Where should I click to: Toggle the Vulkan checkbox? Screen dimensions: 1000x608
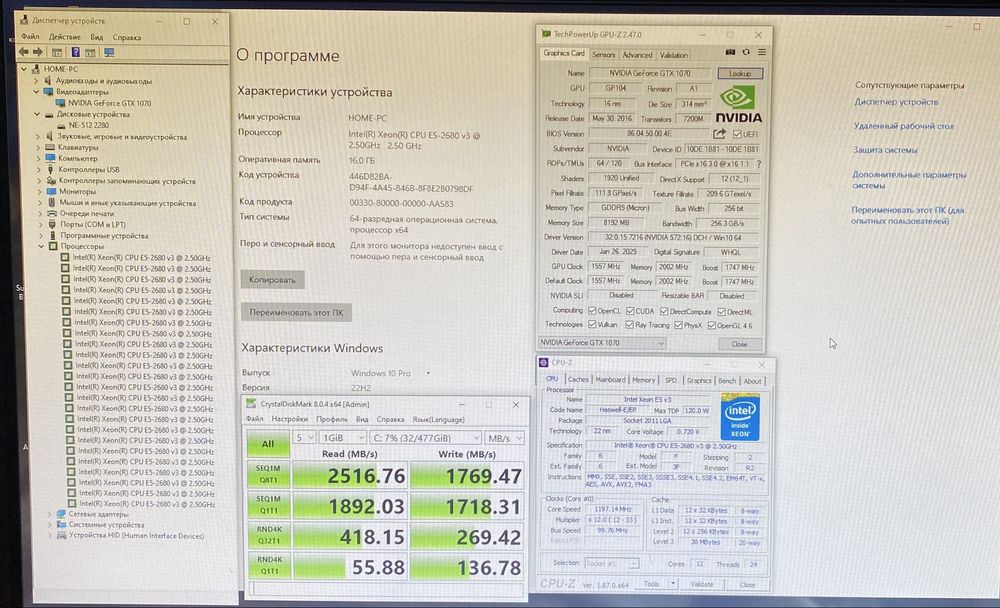(592, 325)
